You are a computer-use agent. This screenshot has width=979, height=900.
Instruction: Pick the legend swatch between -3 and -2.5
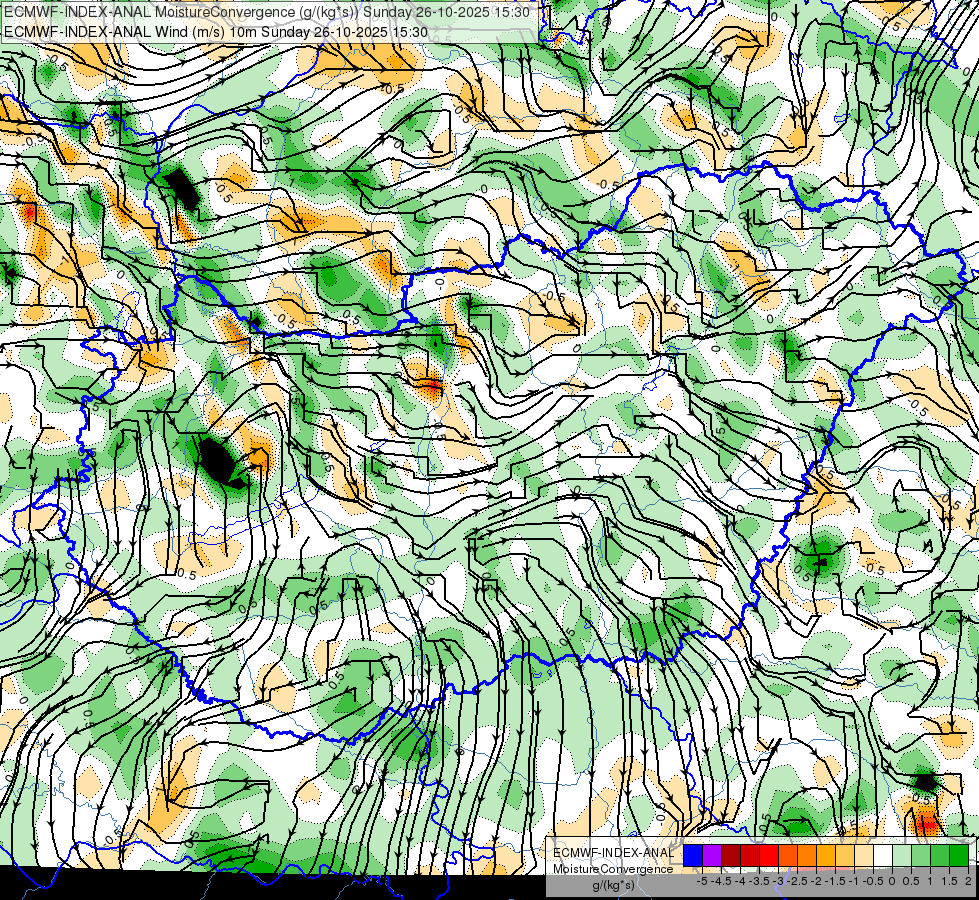click(788, 856)
